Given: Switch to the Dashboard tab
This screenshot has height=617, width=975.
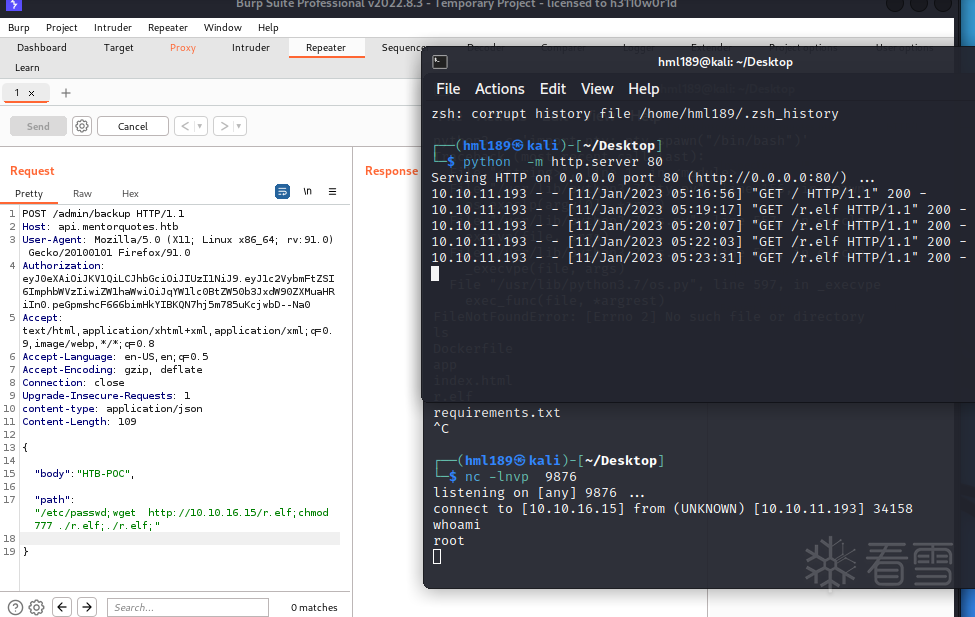Looking at the screenshot, I should click(42, 47).
